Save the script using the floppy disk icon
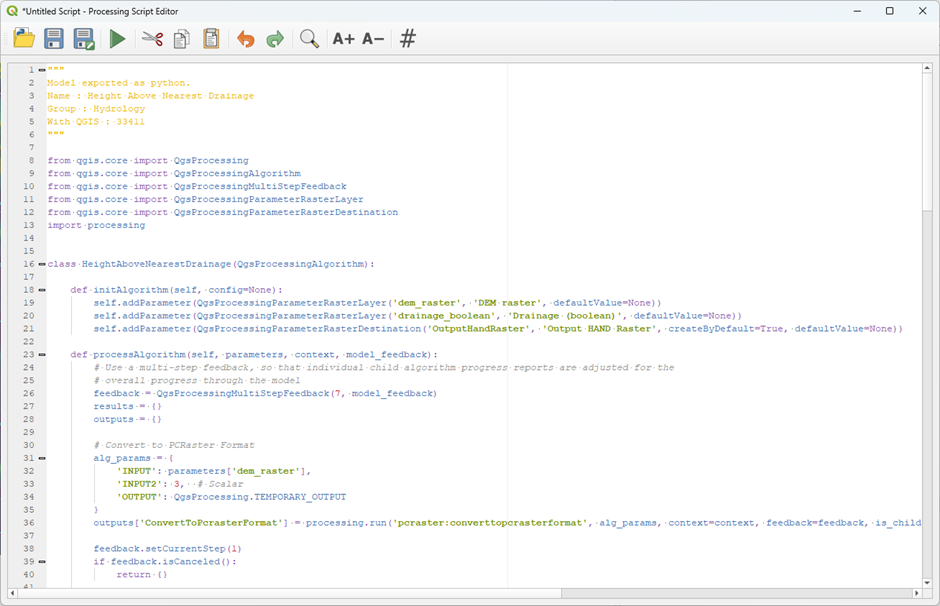940x606 pixels. click(x=54, y=39)
